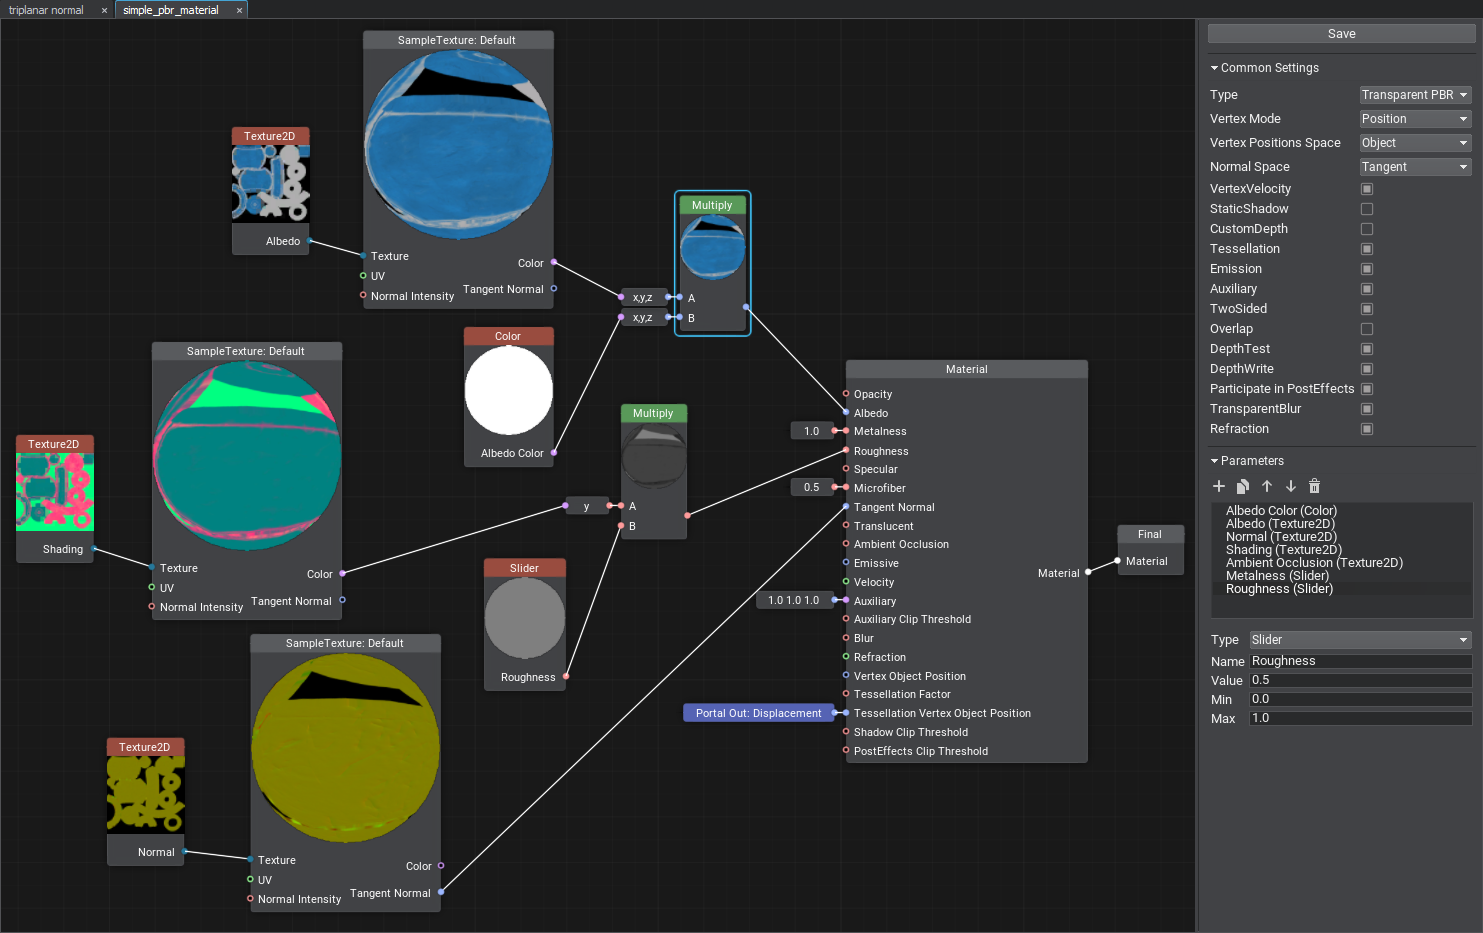Select the Roughness (Slider) parameter
Viewport: 1483px width, 933px height.
tap(1279, 589)
